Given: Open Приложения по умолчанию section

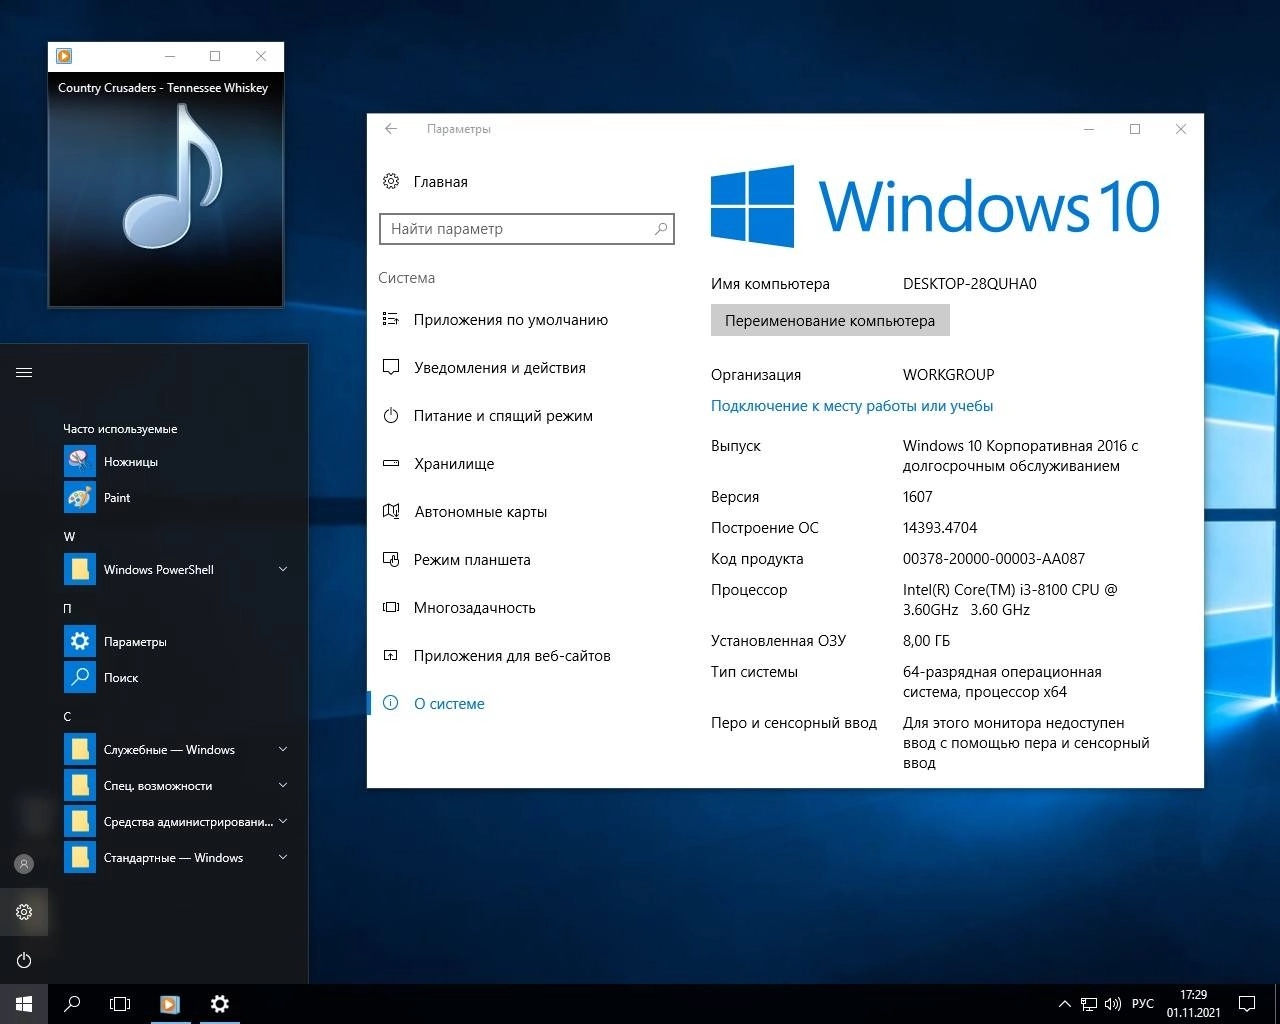Looking at the screenshot, I should pos(511,320).
